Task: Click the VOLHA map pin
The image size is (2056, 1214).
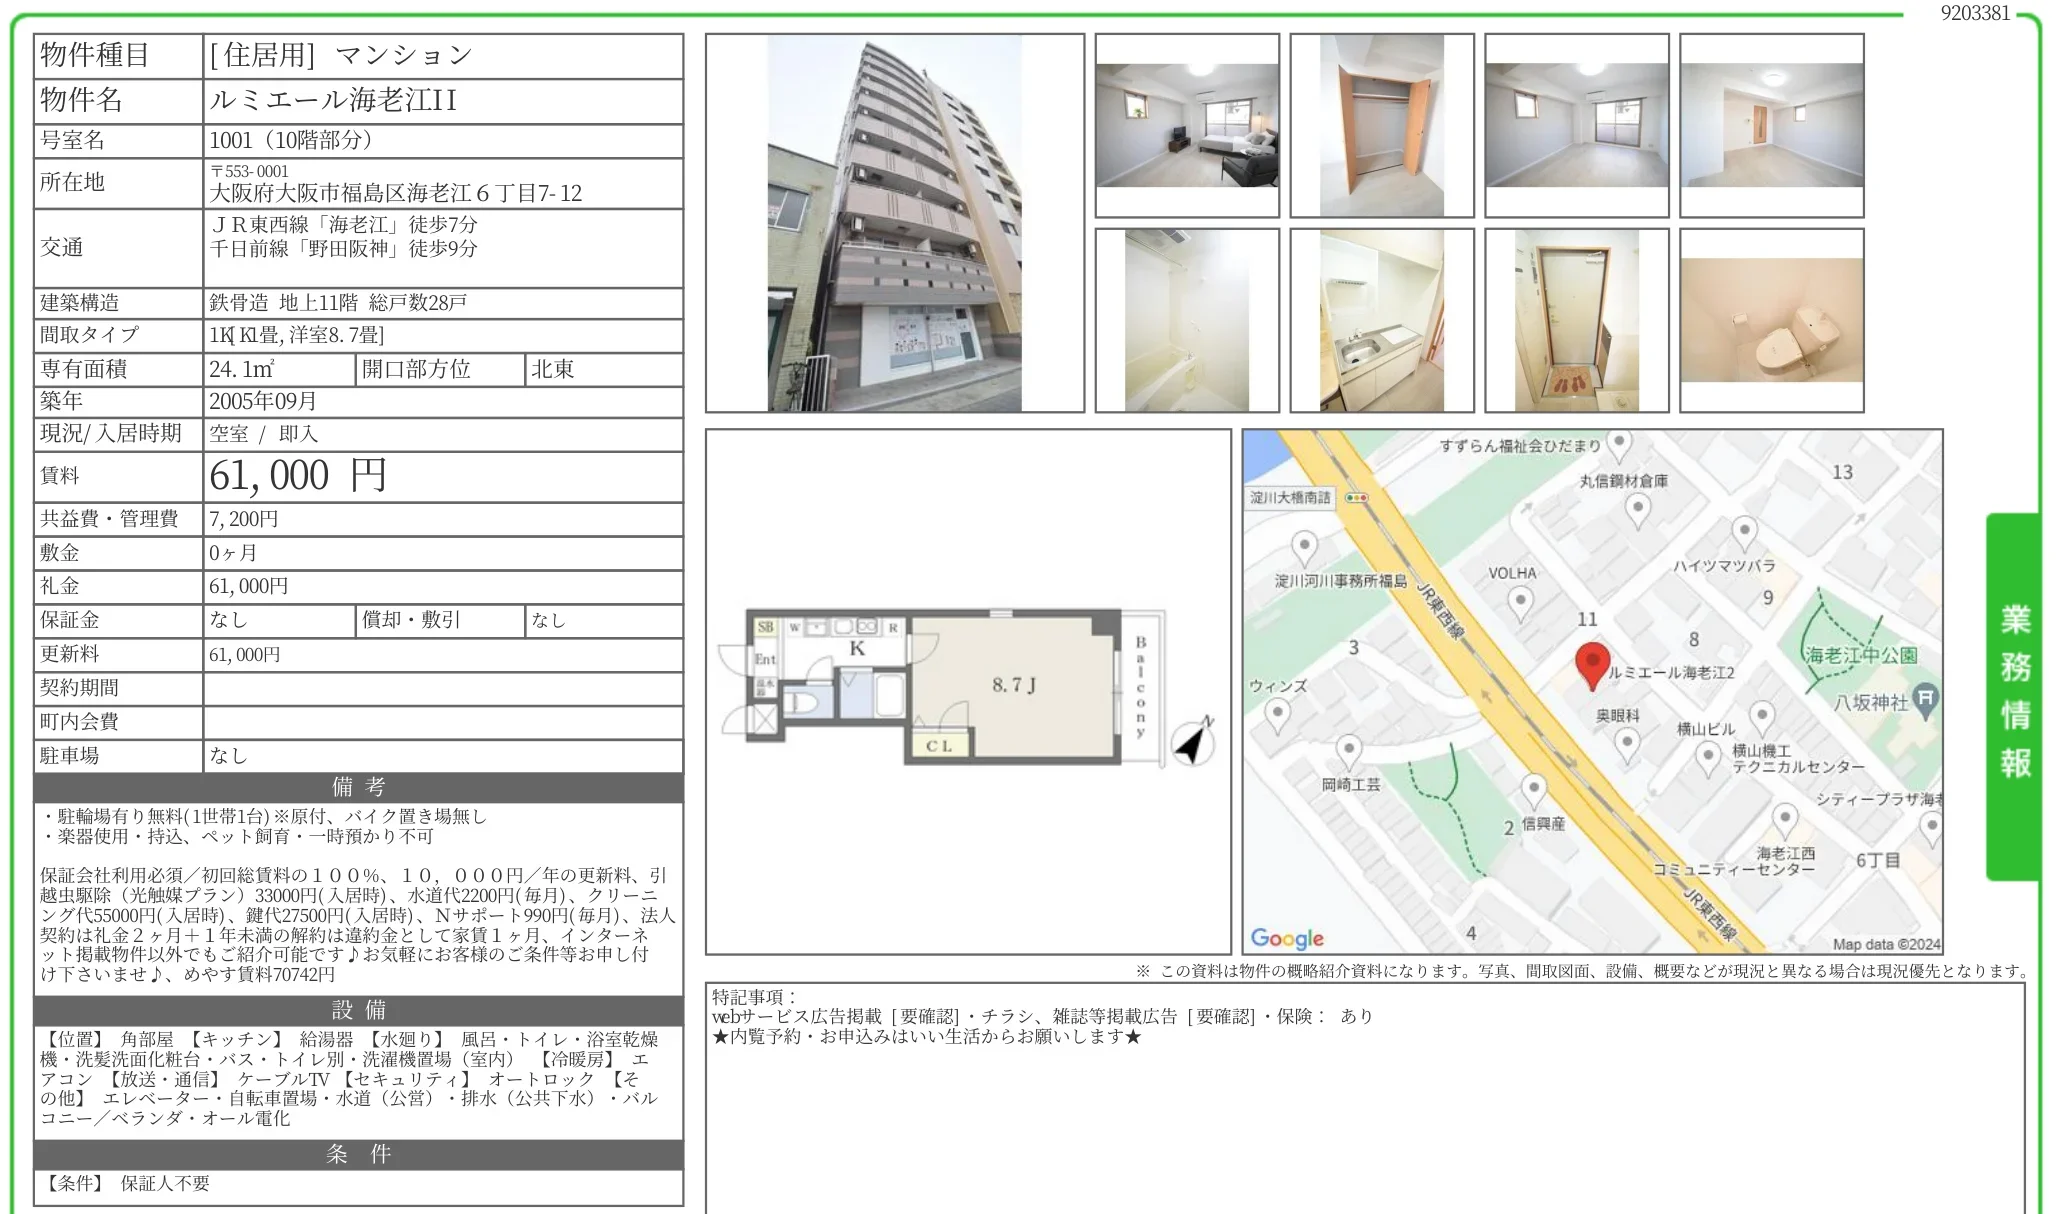Action: click(1520, 603)
